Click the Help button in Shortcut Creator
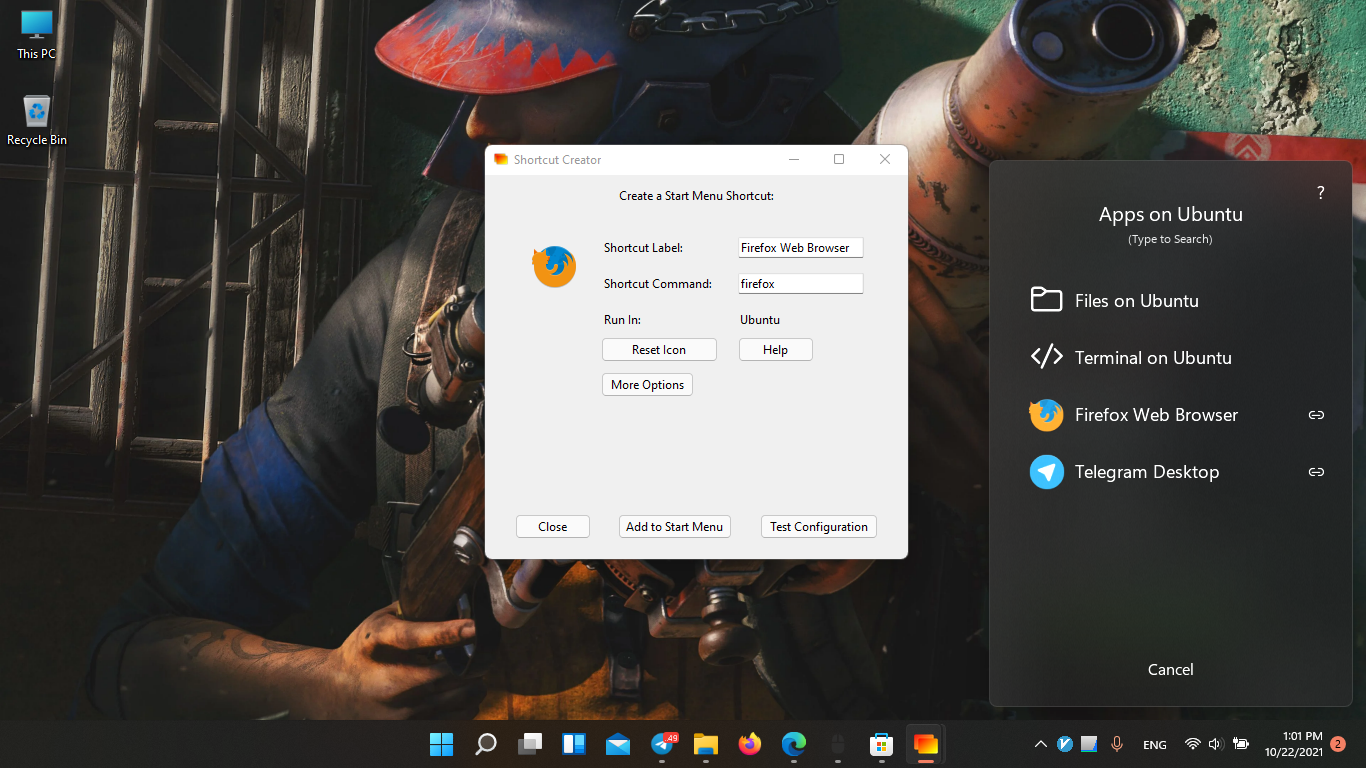Image resolution: width=1366 pixels, height=768 pixels. [775, 350]
